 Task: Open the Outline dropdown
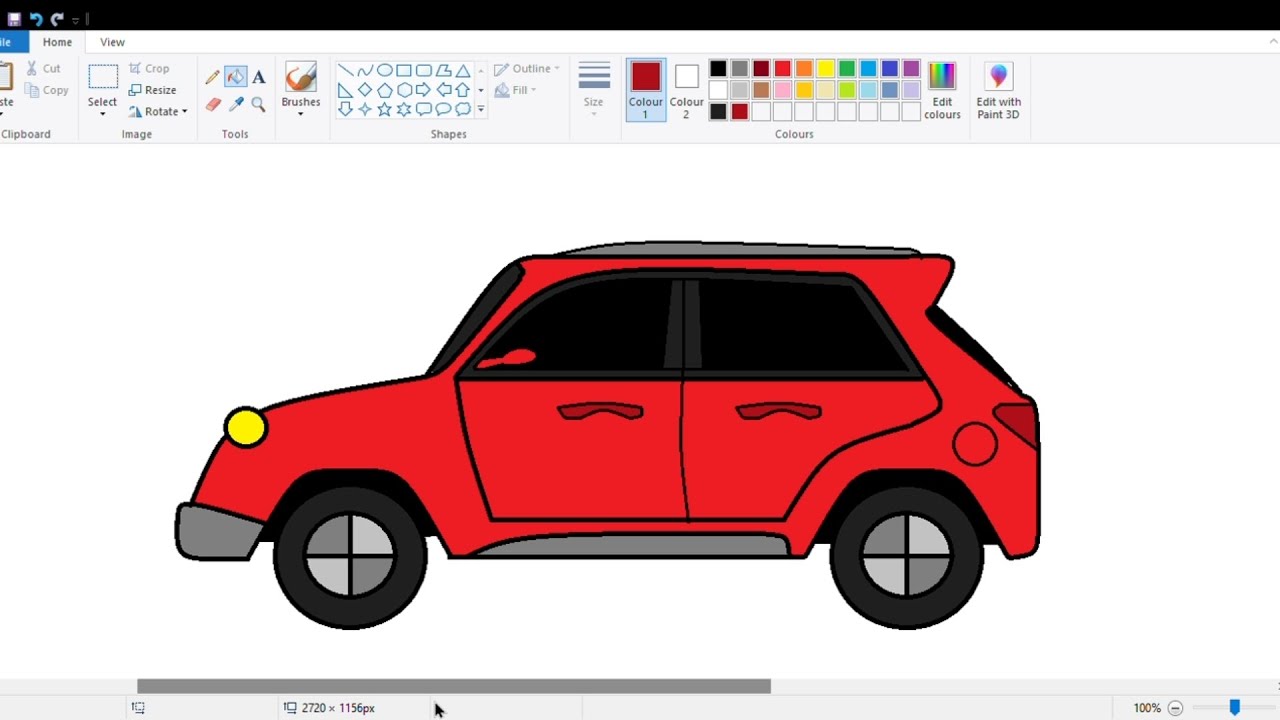[527, 68]
